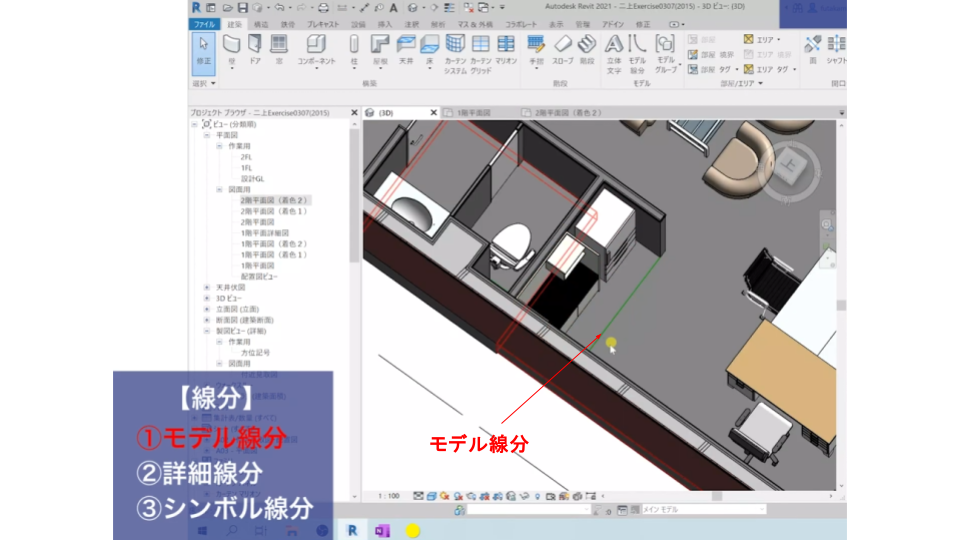Viewport: 960px width, 540px height.
Task: Open OneNote from the taskbar
Action: [x=381, y=529]
